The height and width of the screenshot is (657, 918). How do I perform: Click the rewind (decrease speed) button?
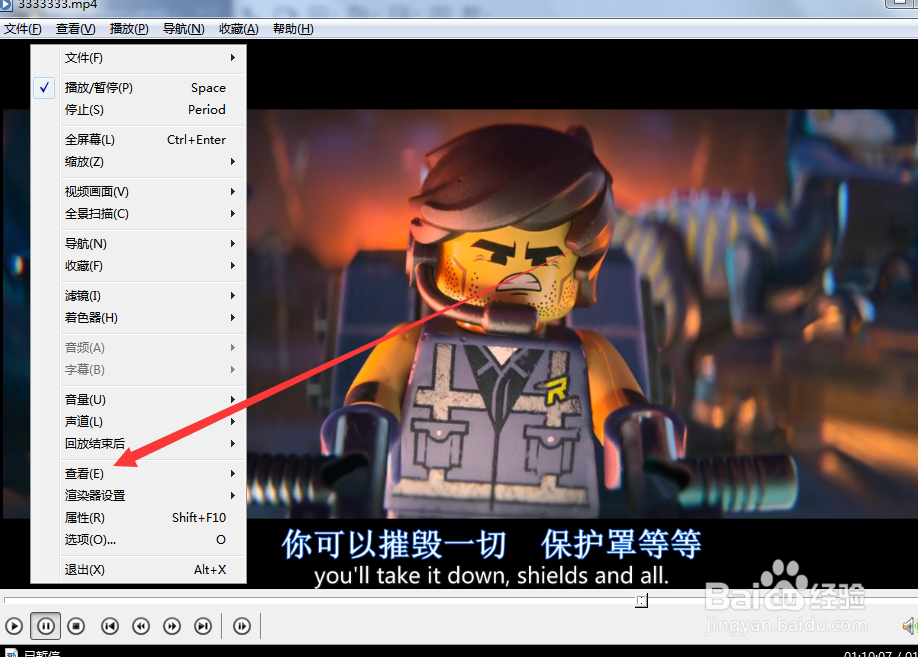141,626
